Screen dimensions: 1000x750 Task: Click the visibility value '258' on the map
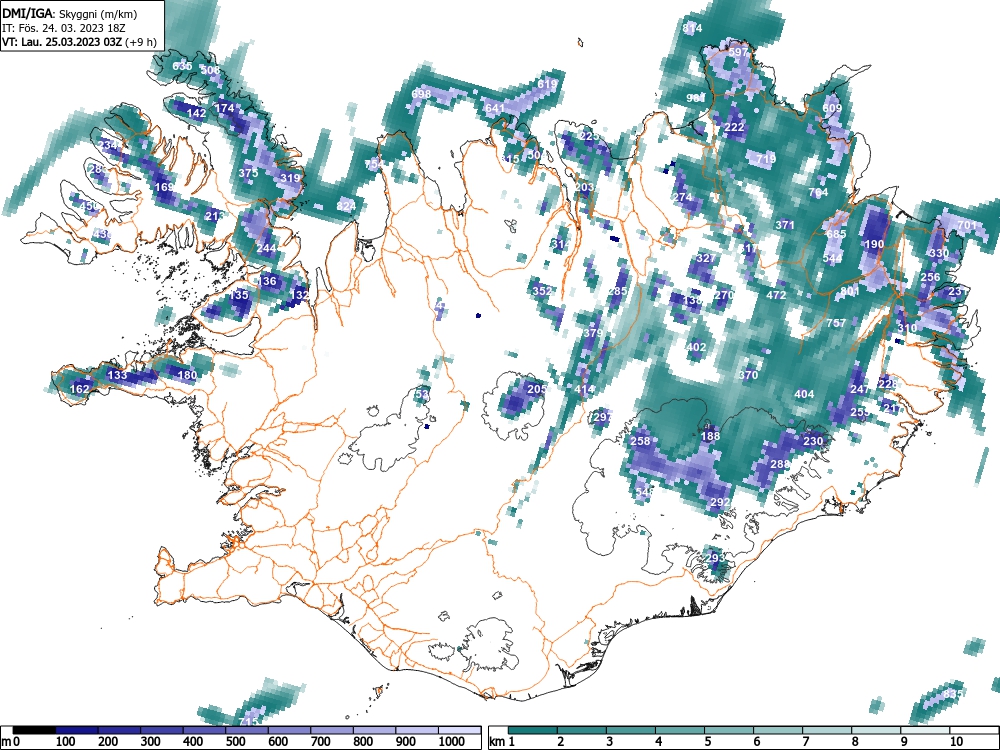[640, 441]
